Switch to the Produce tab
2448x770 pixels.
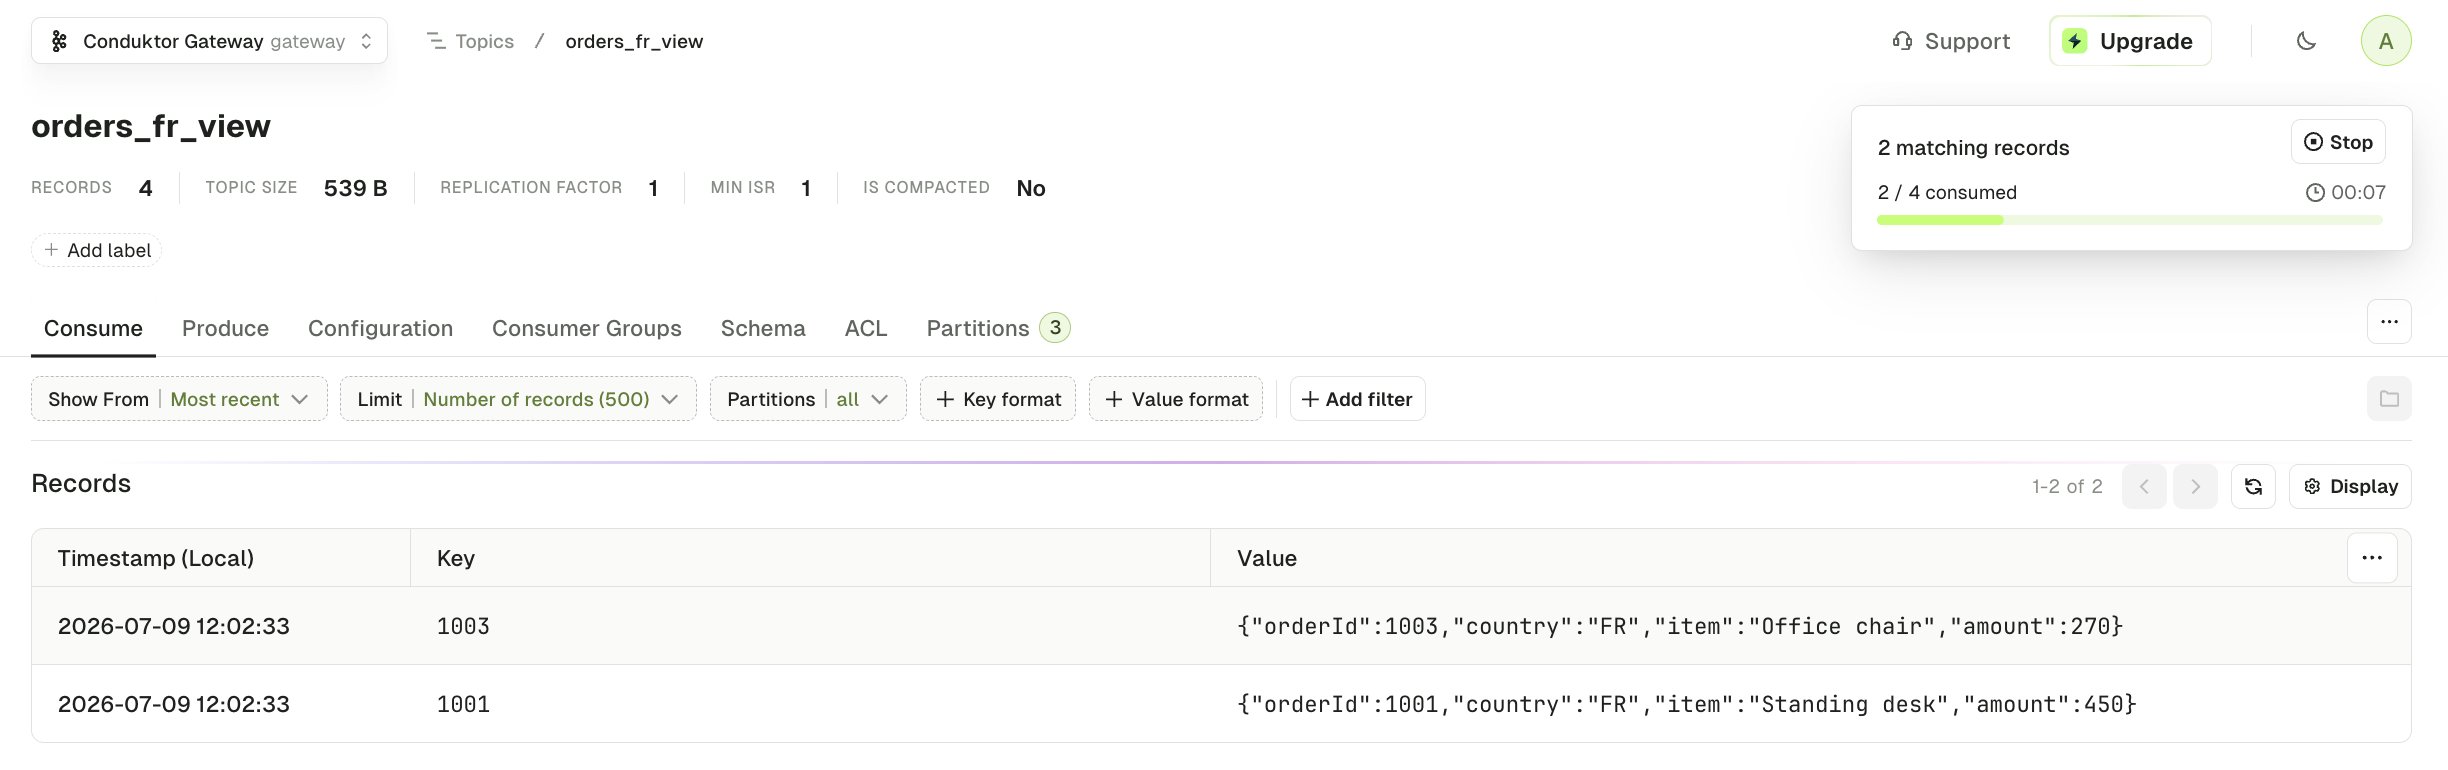pyautogui.click(x=225, y=328)
